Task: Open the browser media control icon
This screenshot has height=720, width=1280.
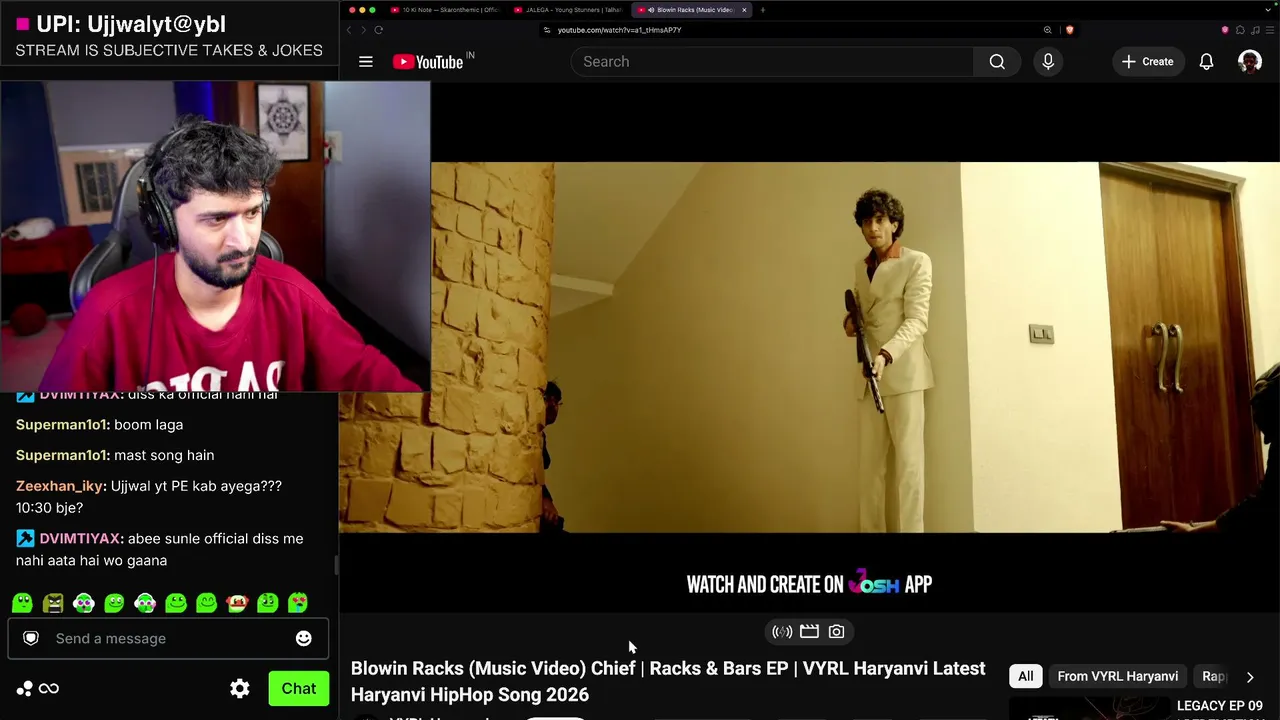Action: (1254, 30)
